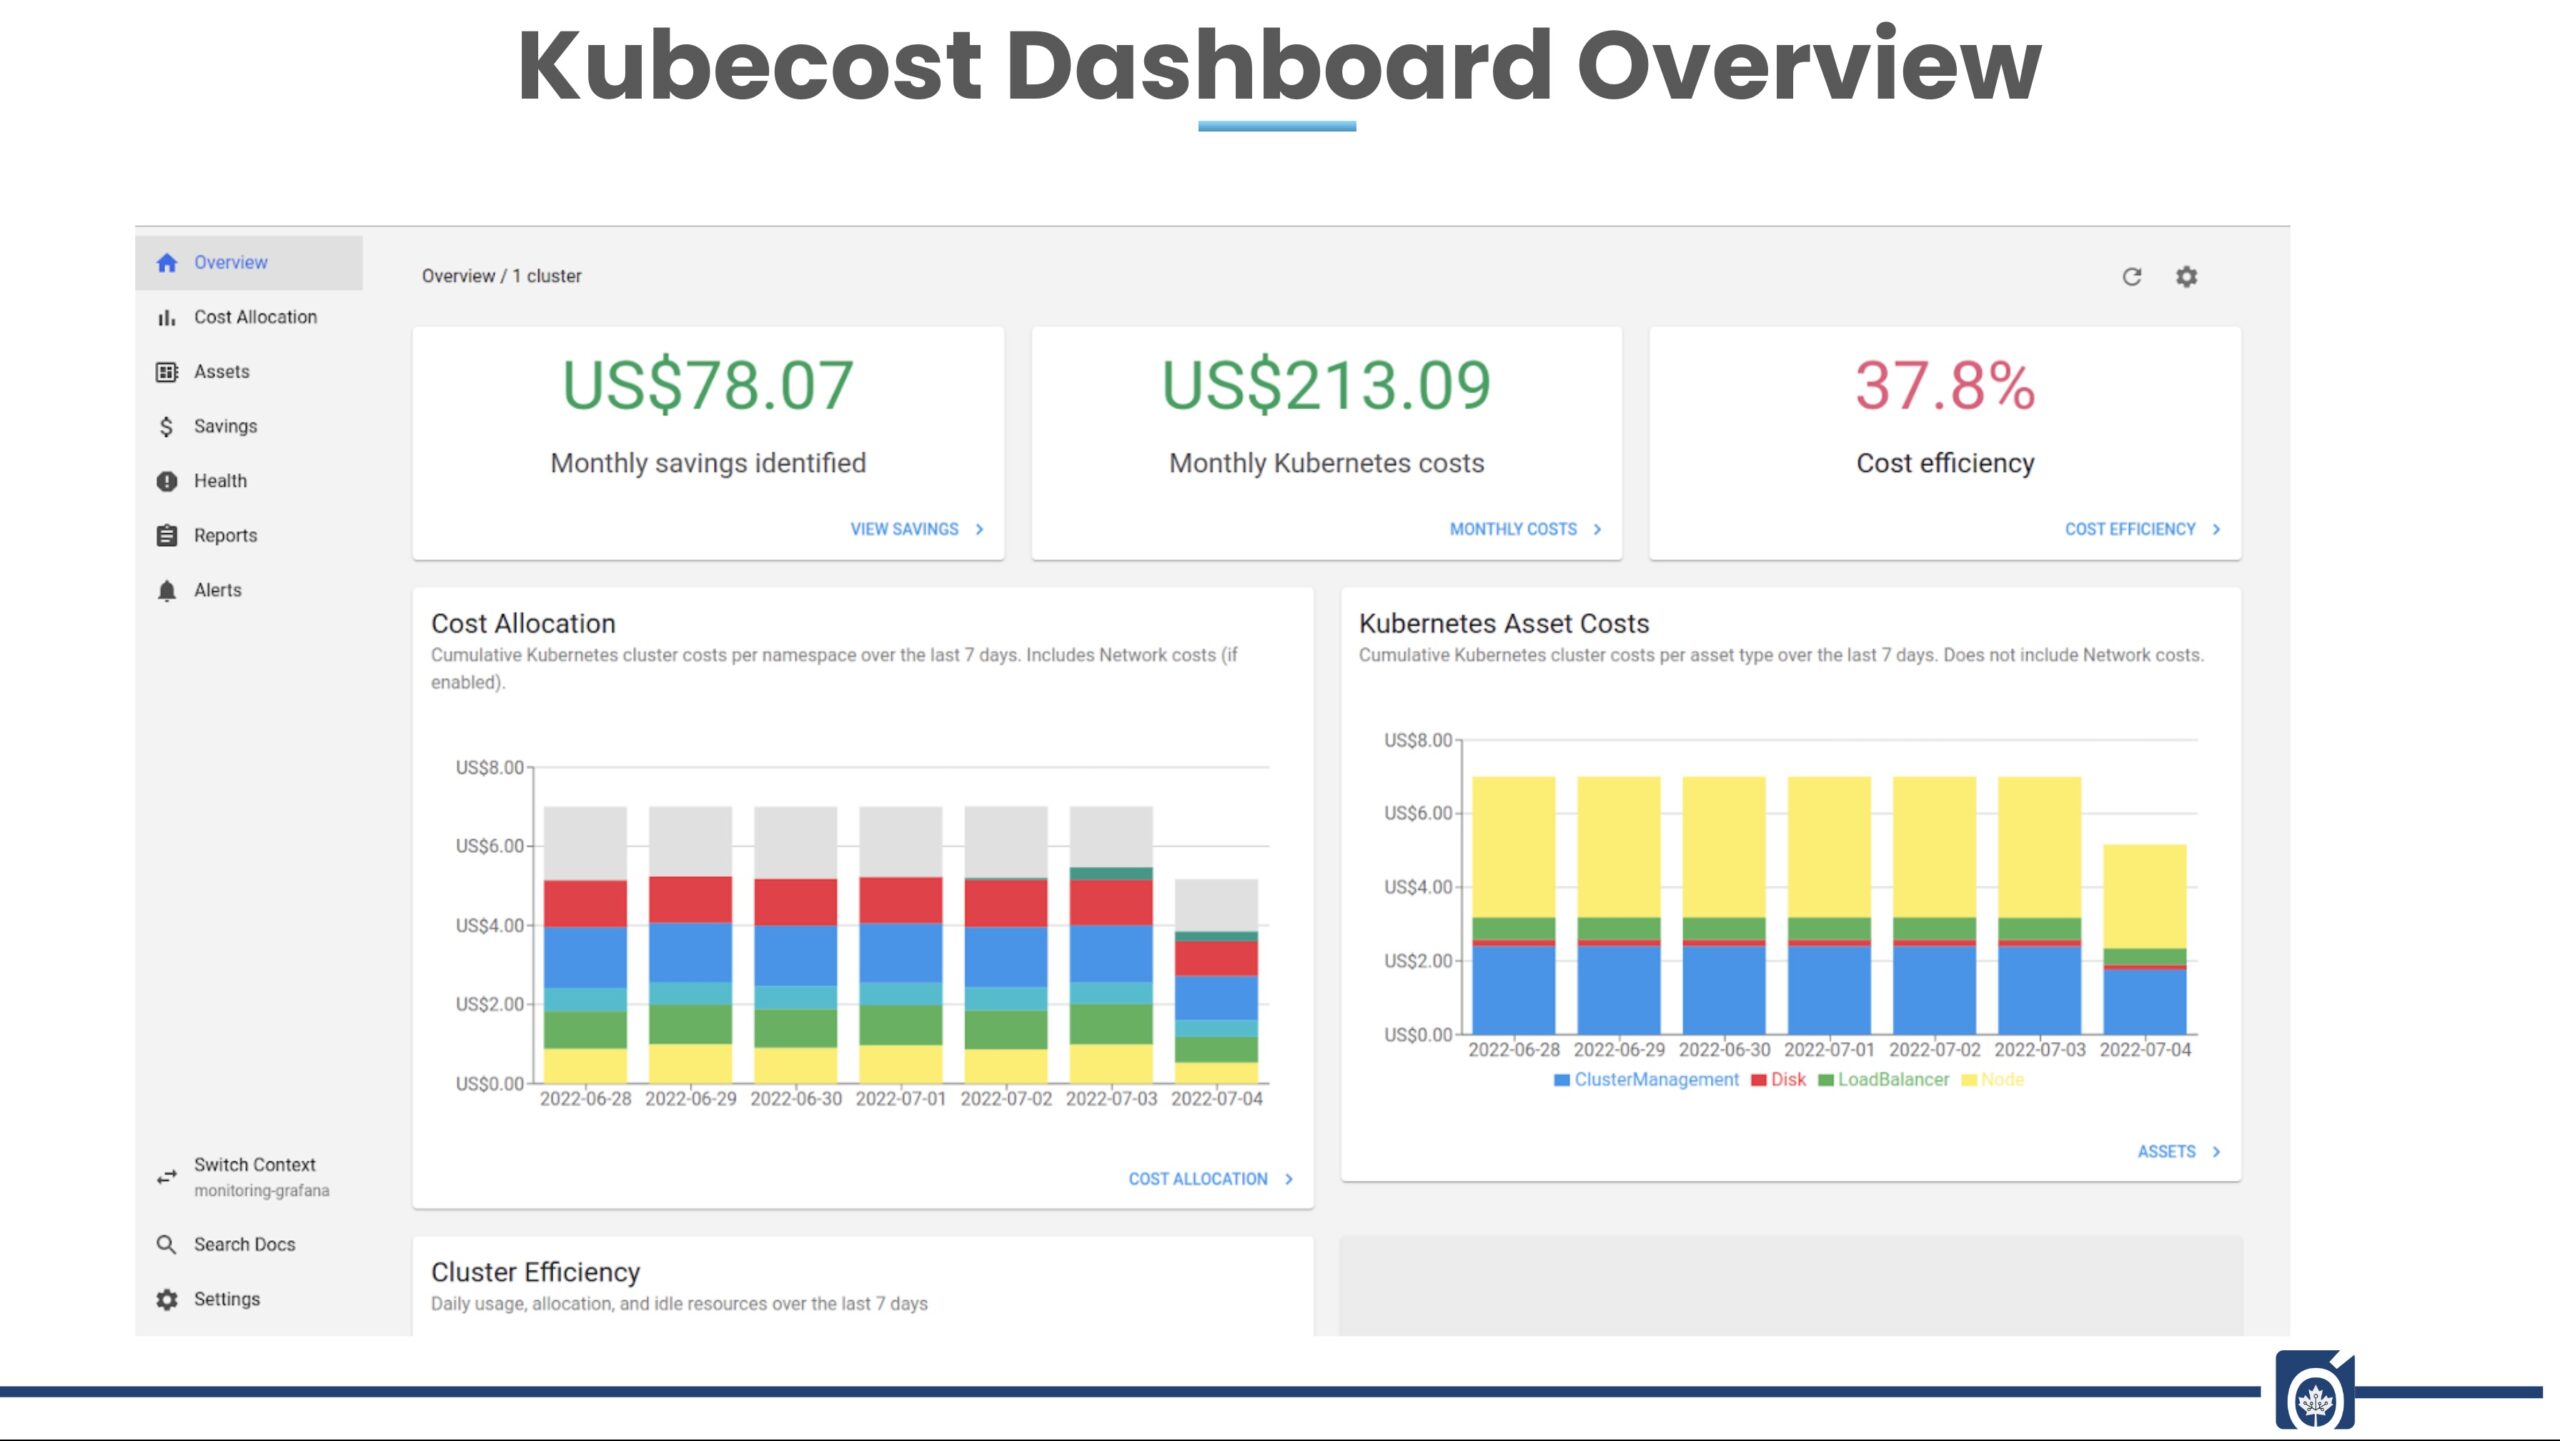2560x1441 pixels.
Task: Expand the VIEW SAVINGS chevron link
Action: tap(979, 529)
